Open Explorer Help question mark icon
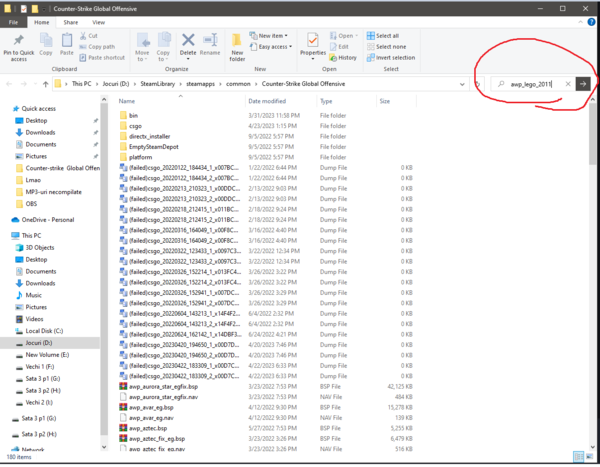Viewport: 600px width, 467px height. pyautogui.click(x=591, y=22)
